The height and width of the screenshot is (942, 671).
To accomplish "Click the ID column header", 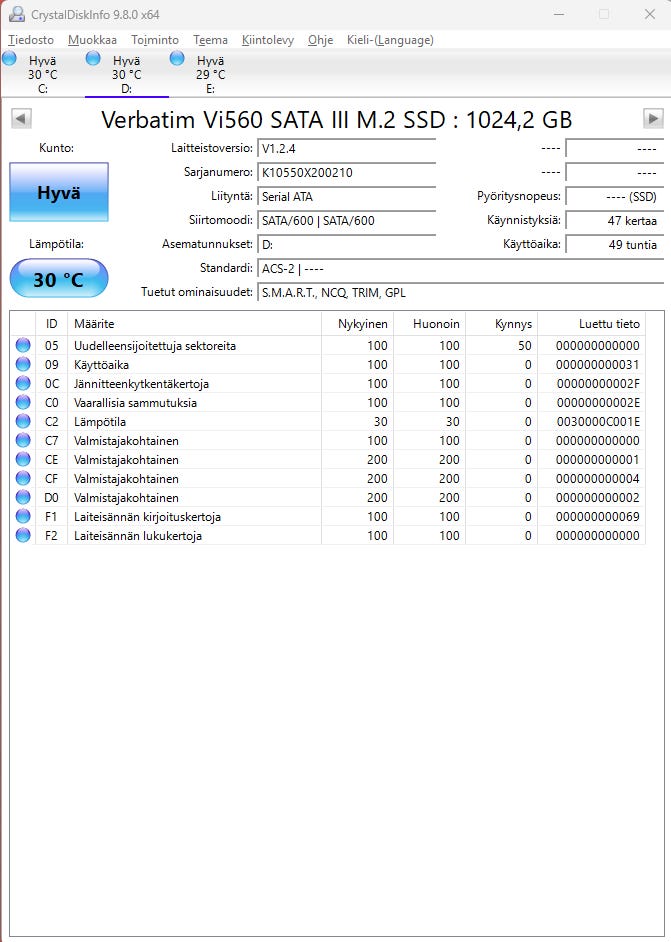I will click(52, 324).
